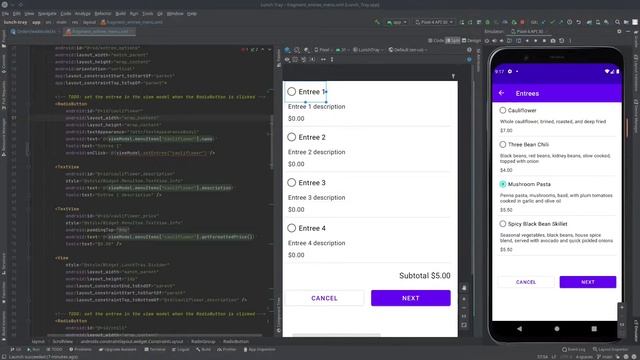Zoom in the layout preview with plus icon
This screenshot has width=640, height=360.
[464, 299]
